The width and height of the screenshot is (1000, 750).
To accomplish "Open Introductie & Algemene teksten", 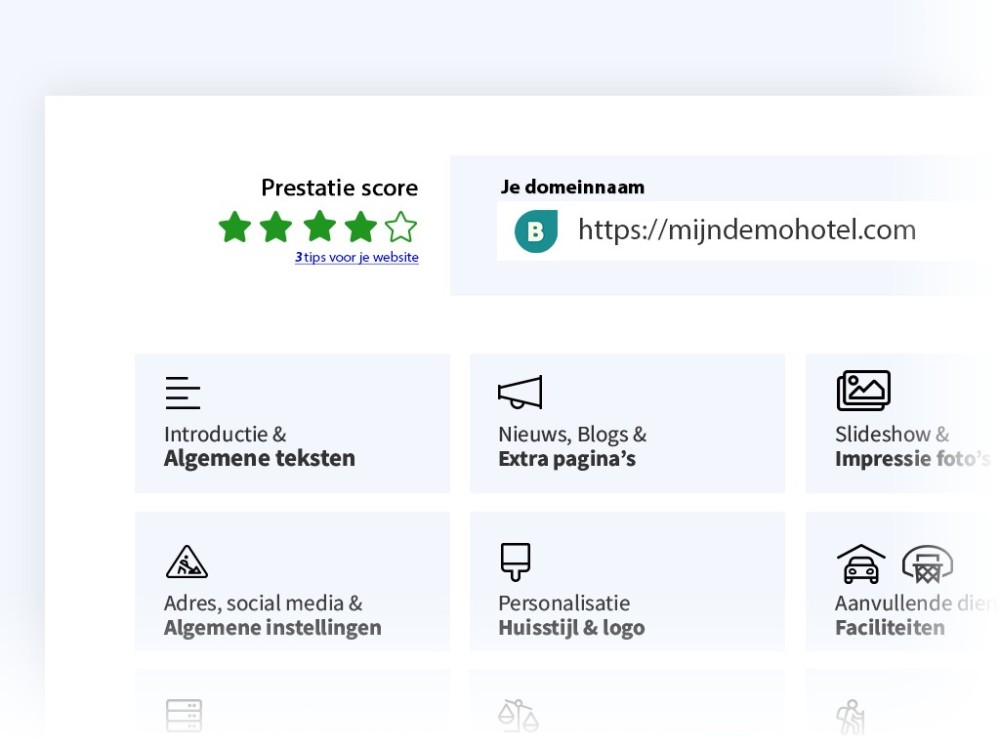I will tap(292, 423).
